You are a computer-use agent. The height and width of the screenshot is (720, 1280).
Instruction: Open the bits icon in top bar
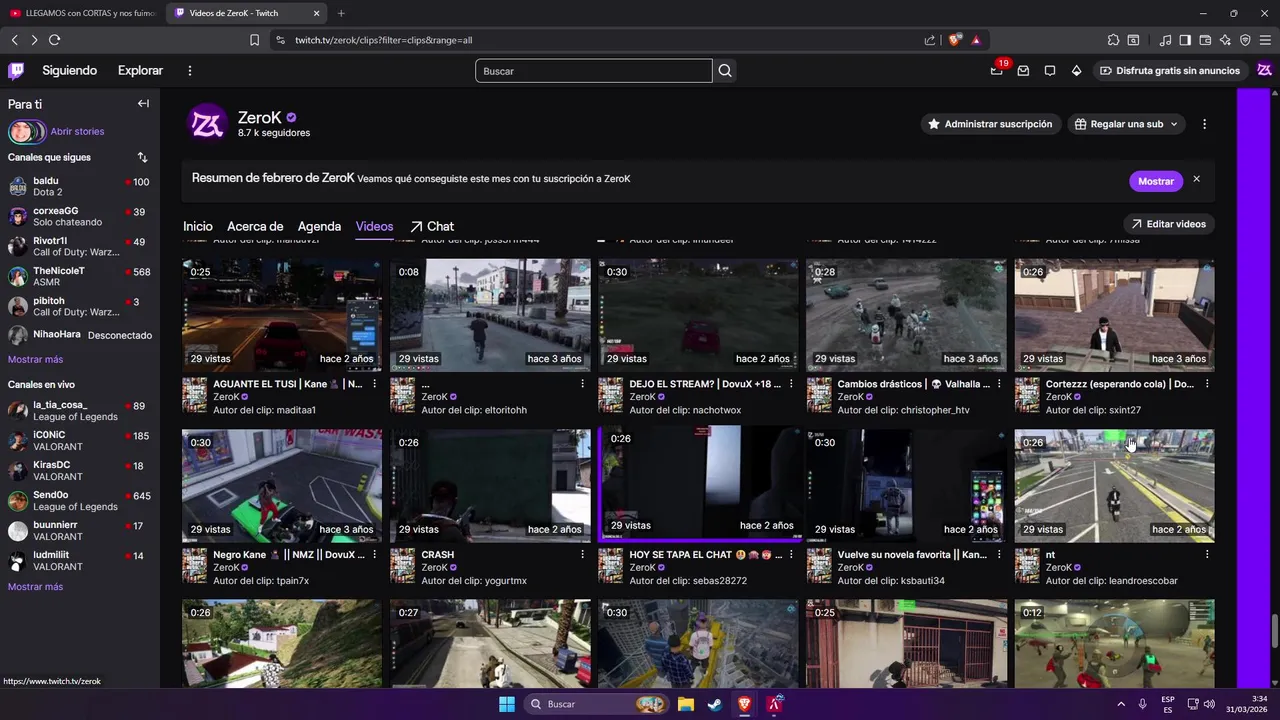pyautogui.click(x=1076, y=71)
